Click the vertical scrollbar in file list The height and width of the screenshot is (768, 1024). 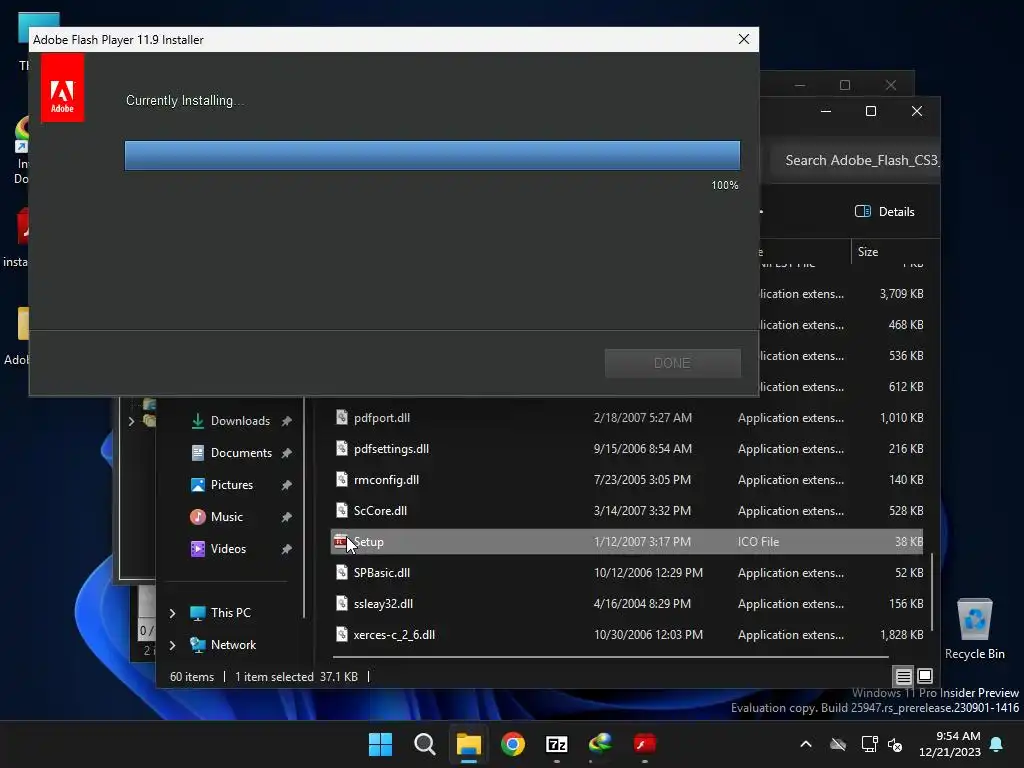(932, 591)
